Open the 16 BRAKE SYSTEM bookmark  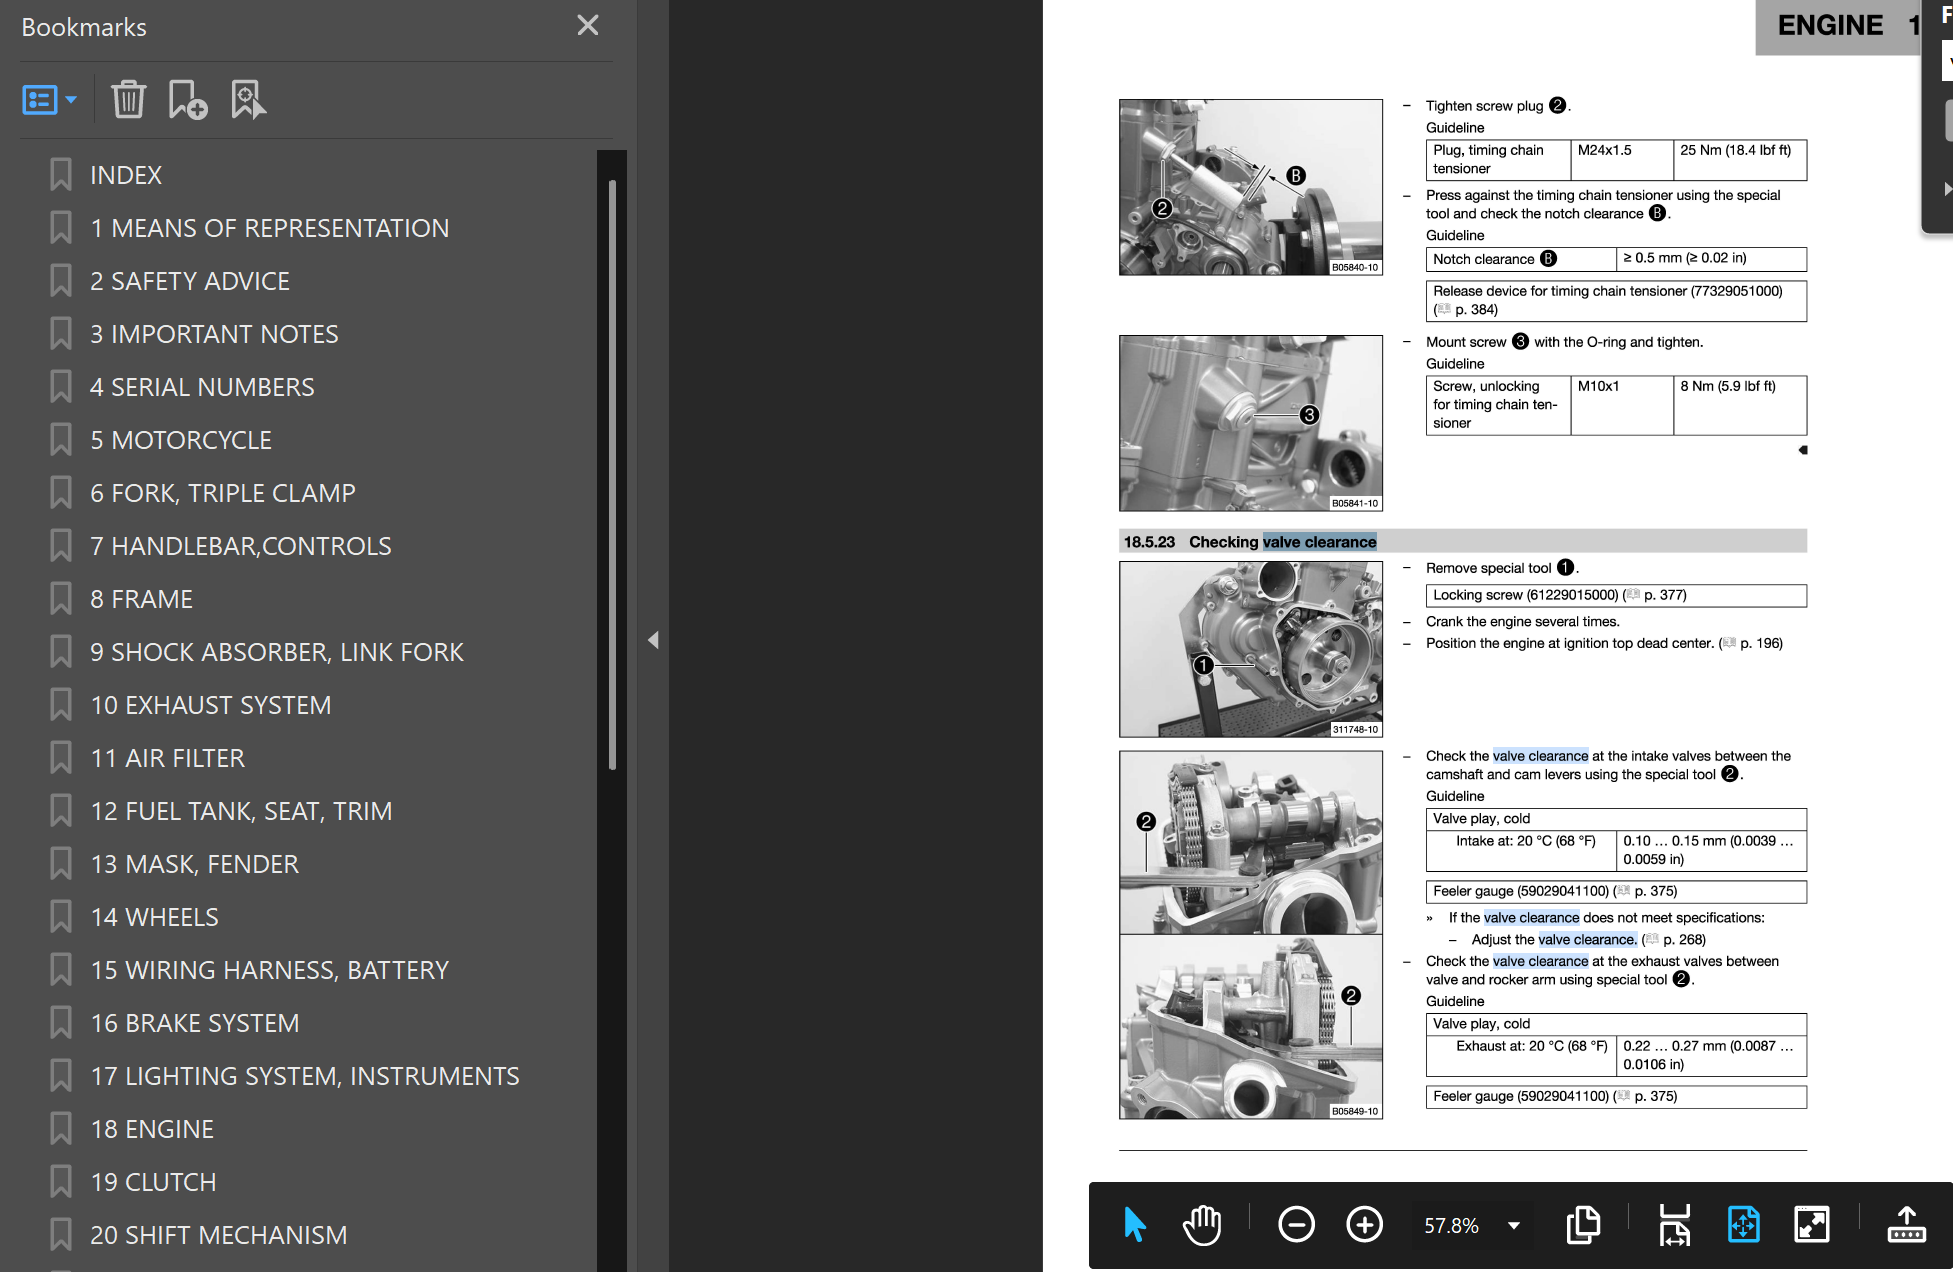195,1023
